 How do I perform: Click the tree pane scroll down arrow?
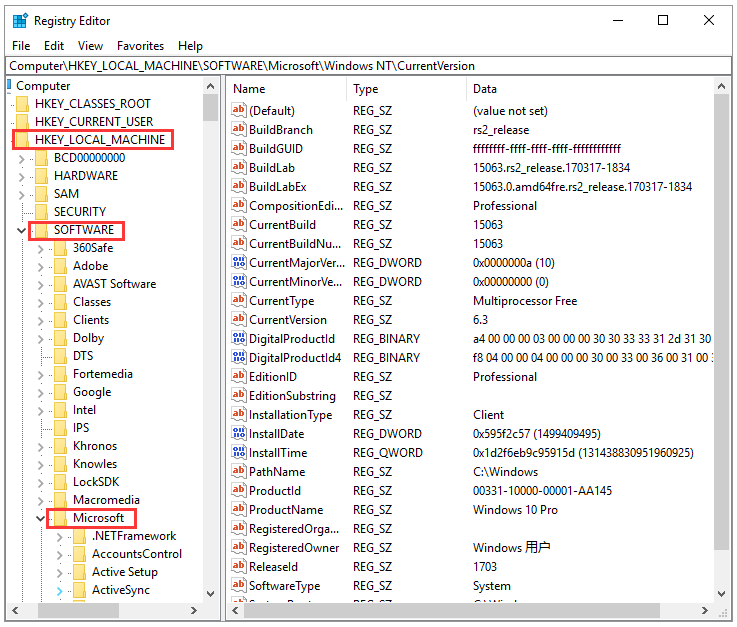[x=211, y=594]
